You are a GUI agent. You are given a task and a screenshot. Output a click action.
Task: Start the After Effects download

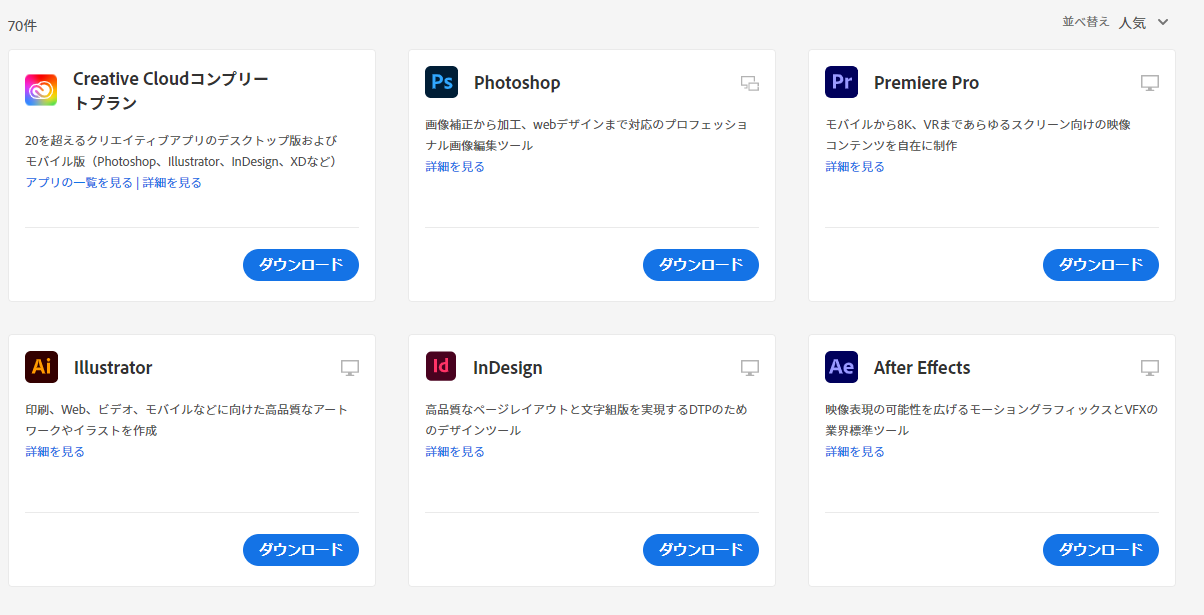(1100, 550)
